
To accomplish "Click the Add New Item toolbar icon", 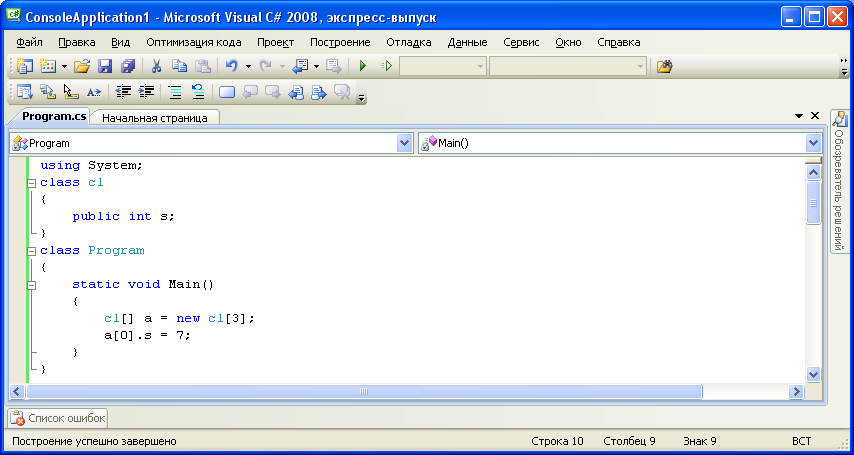I will click(x=48, y=66).
